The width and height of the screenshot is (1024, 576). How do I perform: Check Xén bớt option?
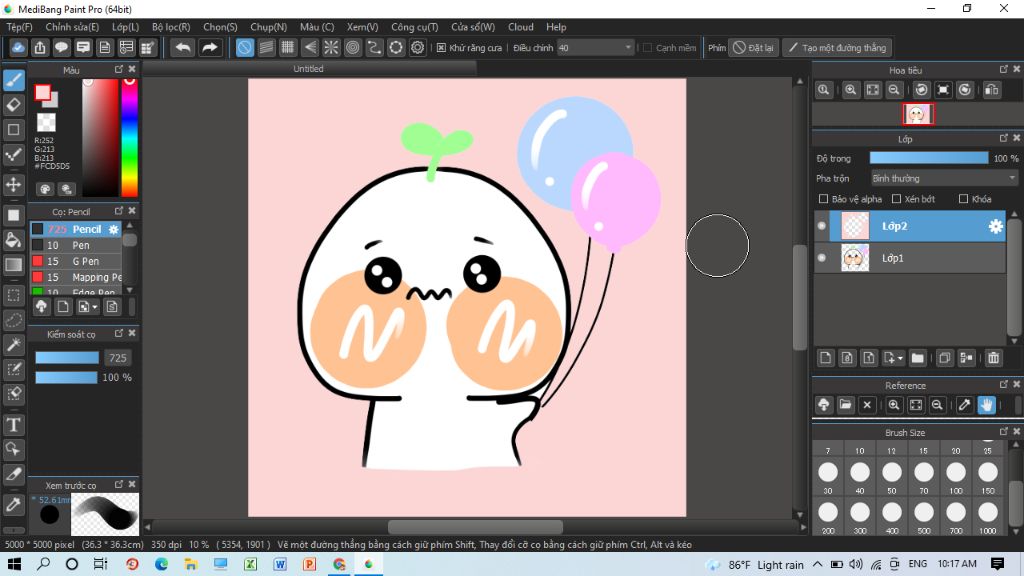point(897,199)
